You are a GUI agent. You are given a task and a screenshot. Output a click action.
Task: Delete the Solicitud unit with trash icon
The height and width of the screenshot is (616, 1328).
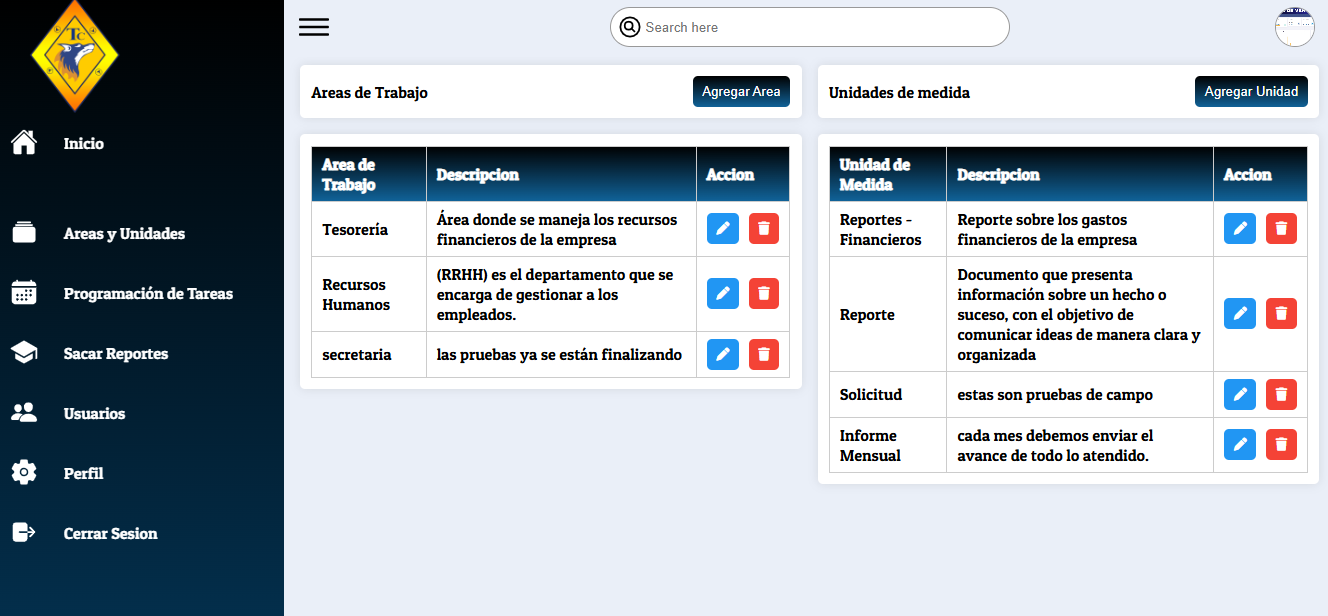(1281, 394)
